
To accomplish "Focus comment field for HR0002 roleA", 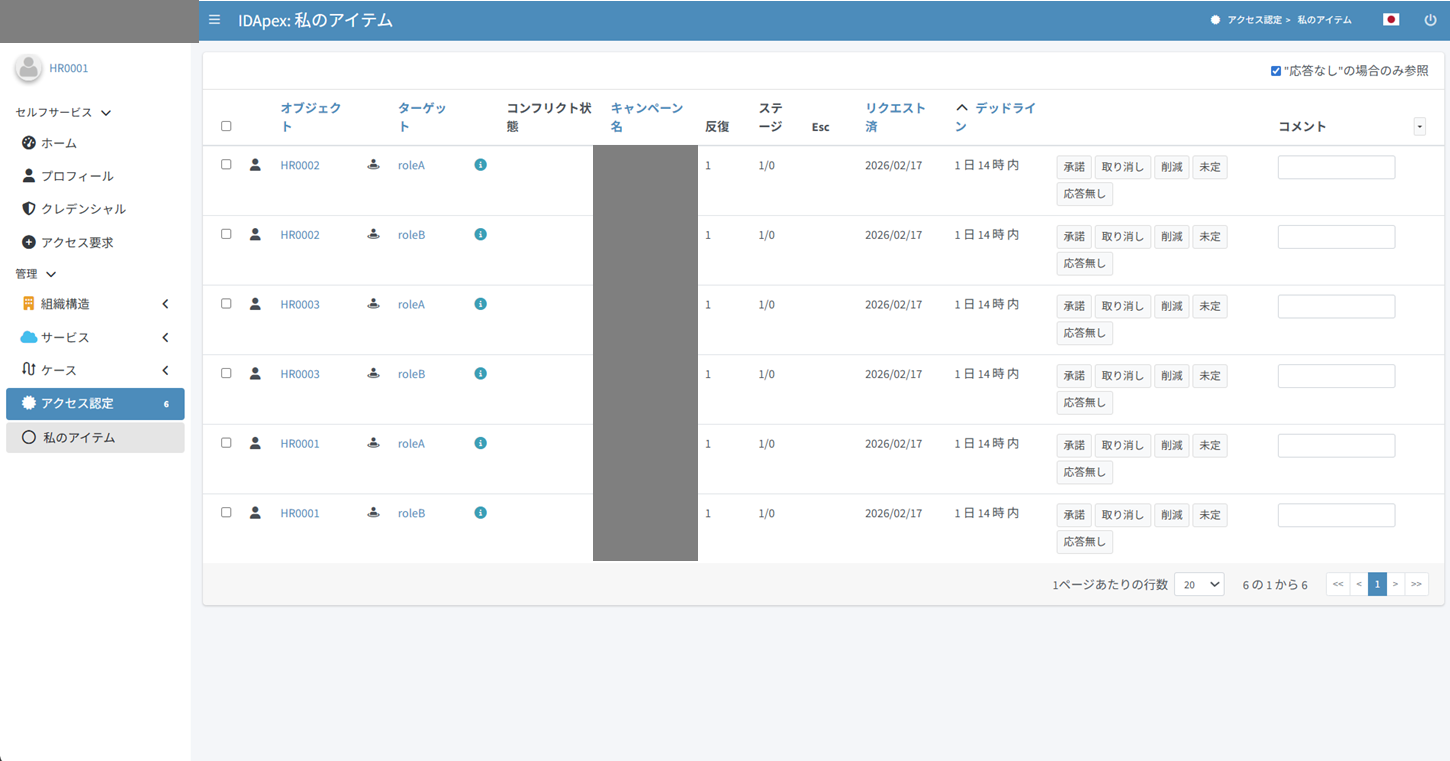I will coord(1336,167).
